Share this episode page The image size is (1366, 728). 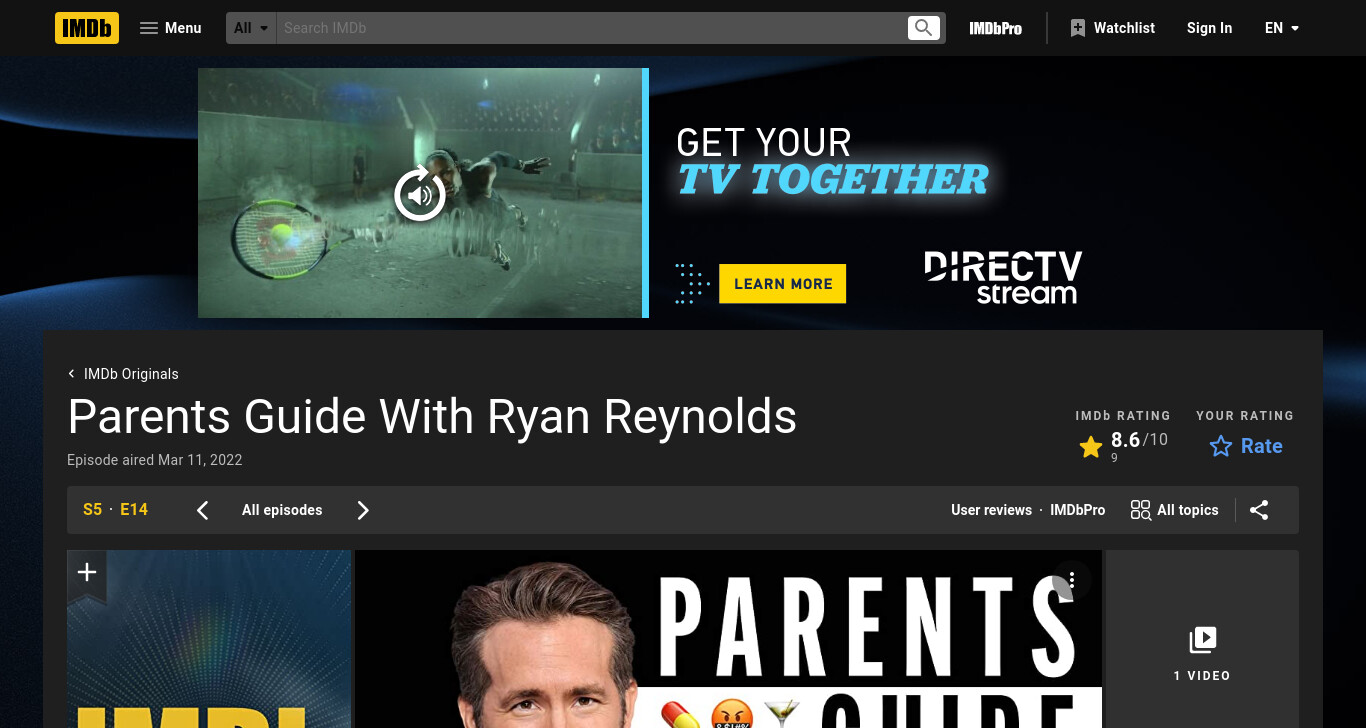click(1259, 510)
